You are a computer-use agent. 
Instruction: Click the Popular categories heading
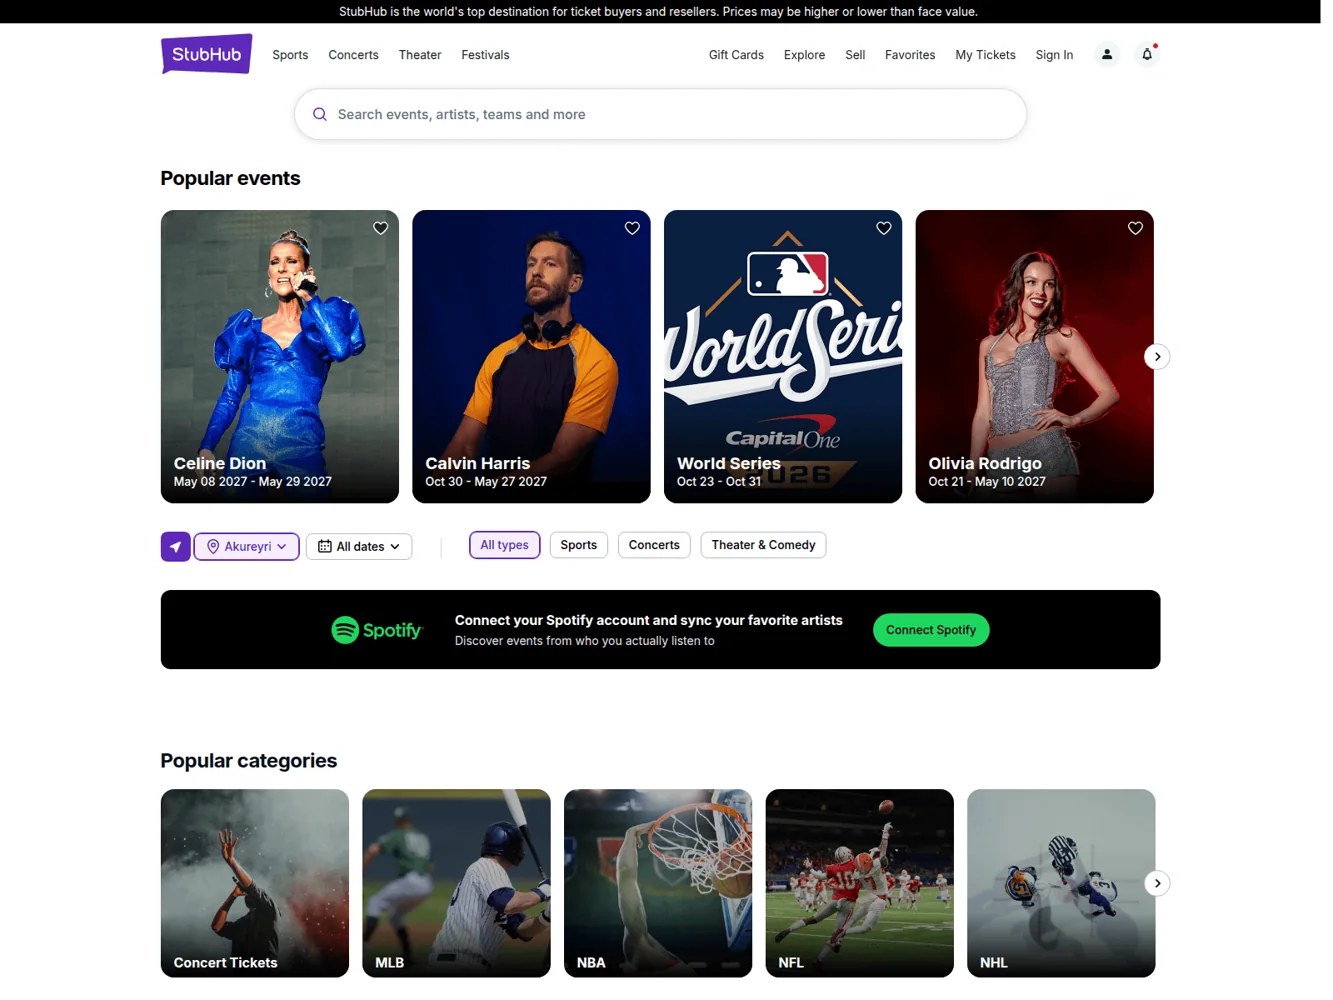(x=249, y=761)
